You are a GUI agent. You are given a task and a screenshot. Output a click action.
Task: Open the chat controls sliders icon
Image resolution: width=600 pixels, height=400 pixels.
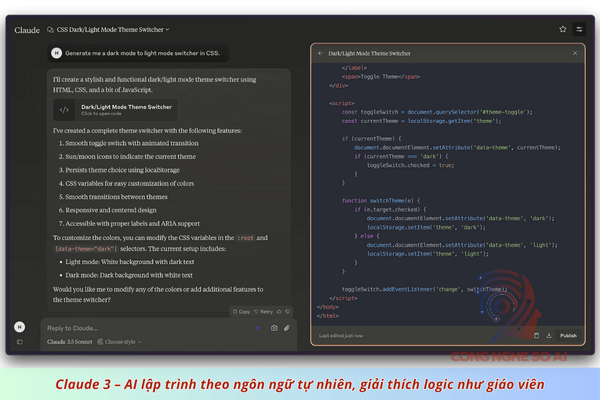coord(579,29)
